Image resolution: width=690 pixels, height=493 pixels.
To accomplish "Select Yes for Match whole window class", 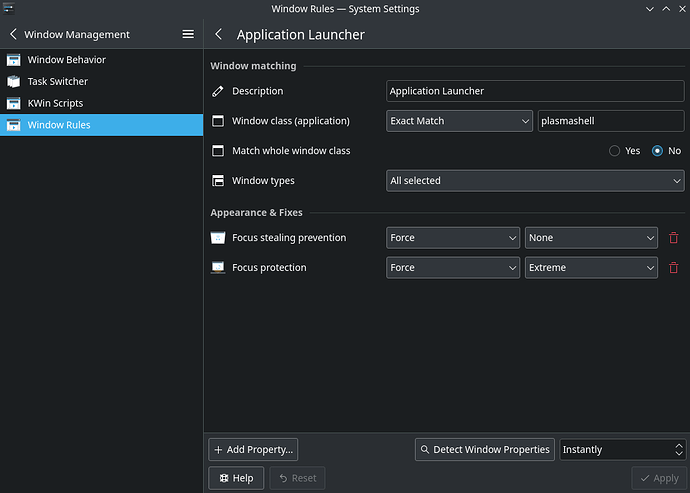I will pyautogui.click(x=614, y=151).
